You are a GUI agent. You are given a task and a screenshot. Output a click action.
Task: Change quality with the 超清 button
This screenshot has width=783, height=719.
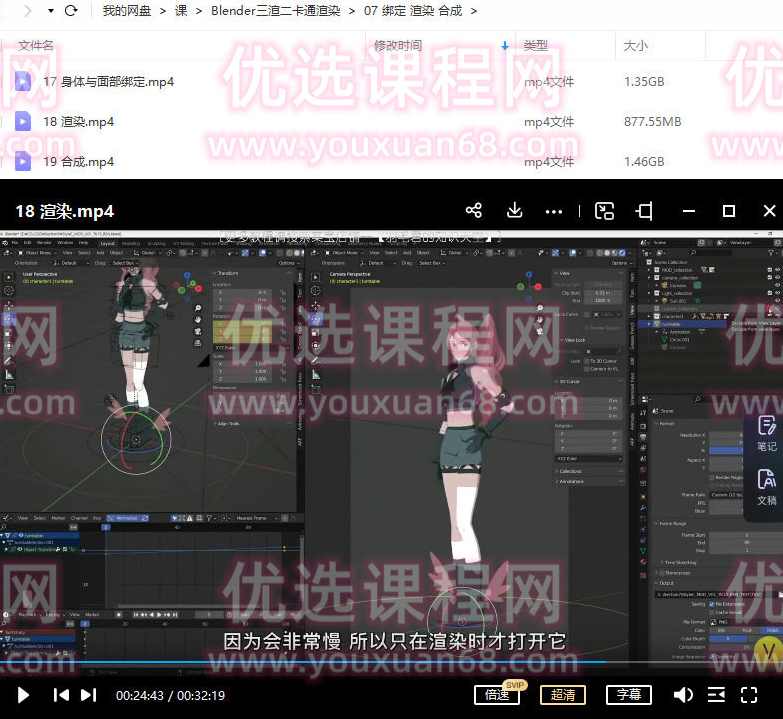tap(563, 695)
